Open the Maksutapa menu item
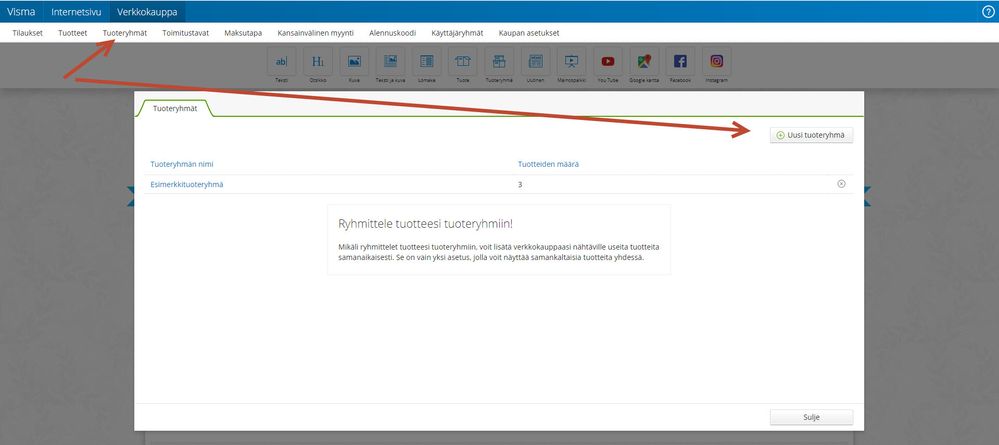 click(243, 33)
